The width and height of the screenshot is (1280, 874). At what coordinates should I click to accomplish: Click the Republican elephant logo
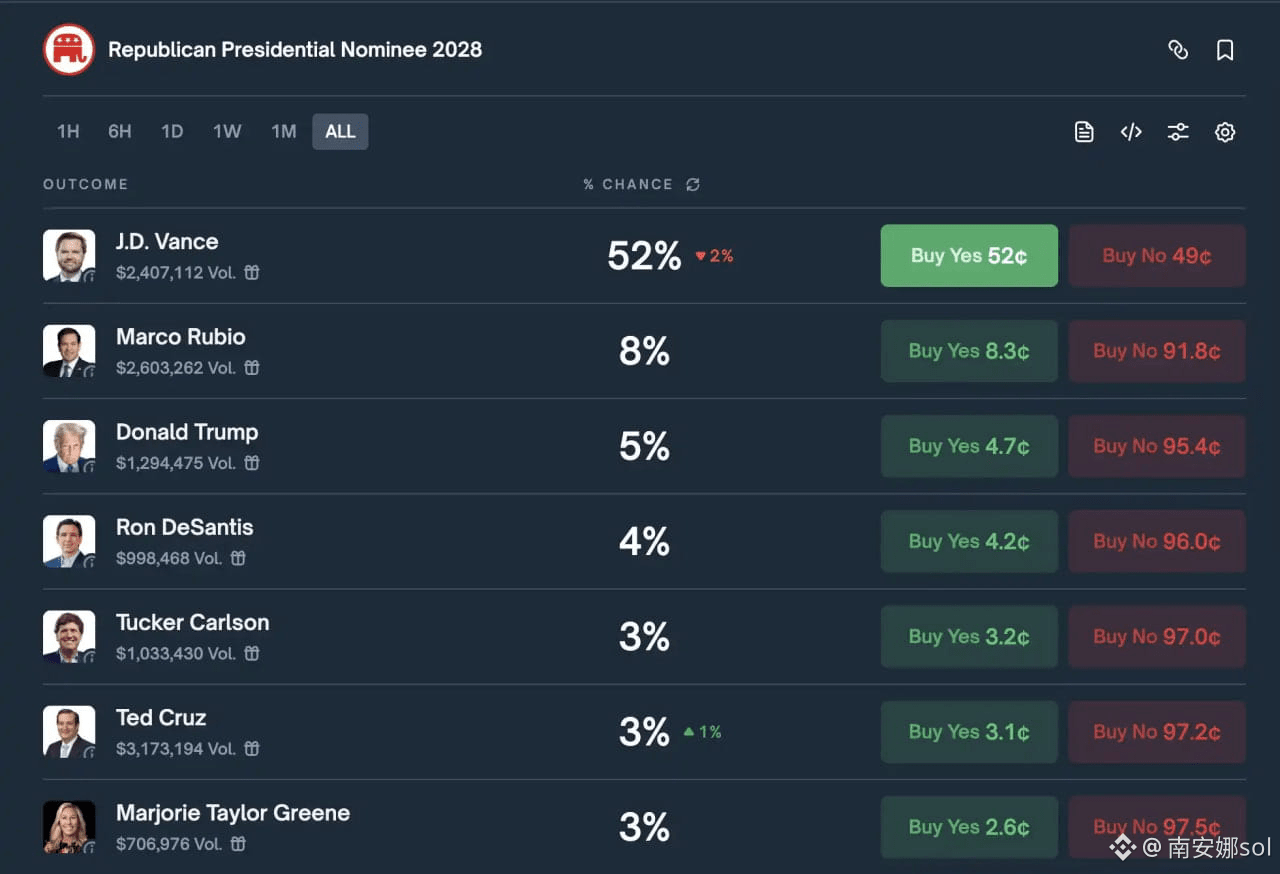(x=69, y=50)
